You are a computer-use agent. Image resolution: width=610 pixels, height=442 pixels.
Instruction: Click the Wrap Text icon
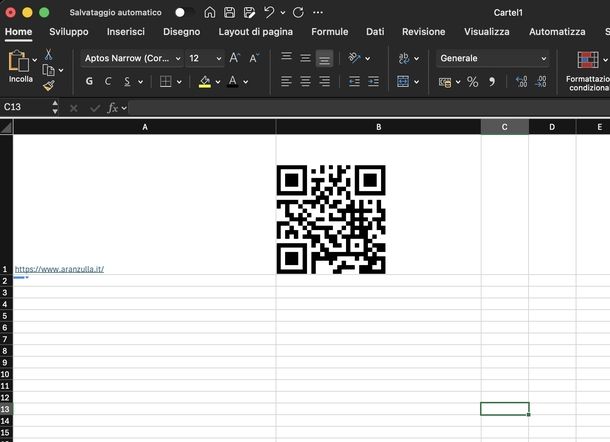pyautogui.click(x=404, y=58)
